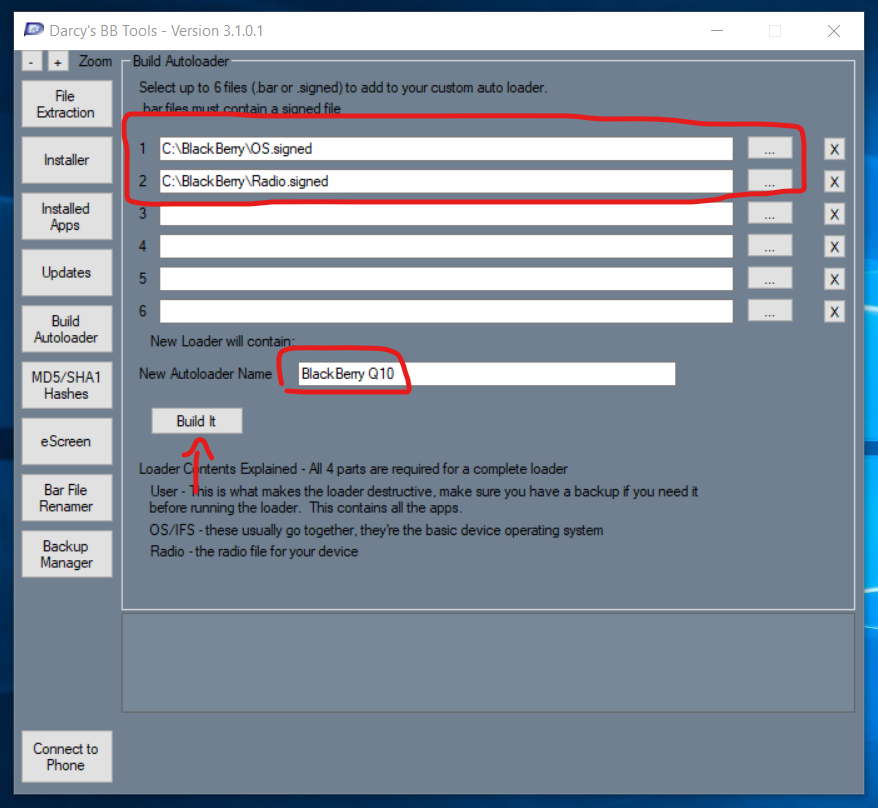878x808 pixels.
Task: Click the Build It button
Action: [197, 421]
